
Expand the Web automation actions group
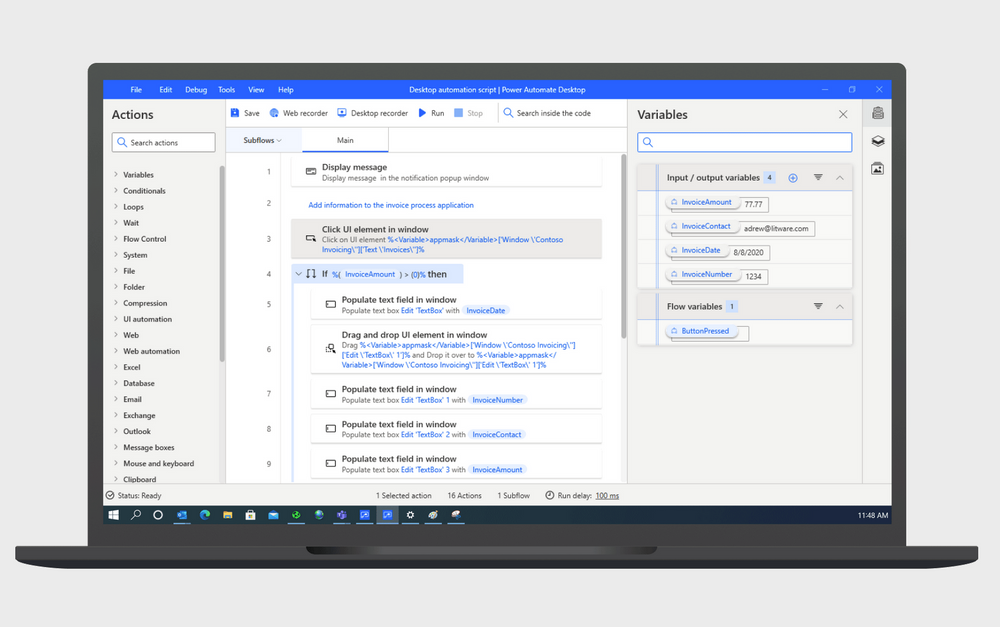click(116, 351)
